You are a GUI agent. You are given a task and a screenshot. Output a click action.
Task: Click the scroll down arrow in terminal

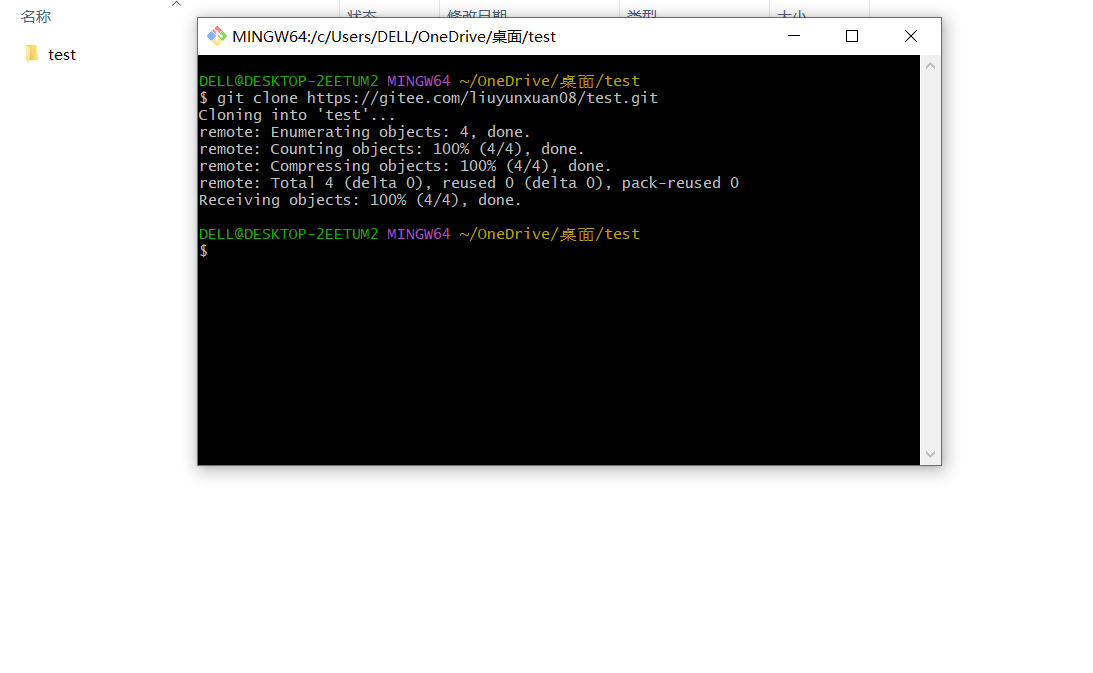931,454
